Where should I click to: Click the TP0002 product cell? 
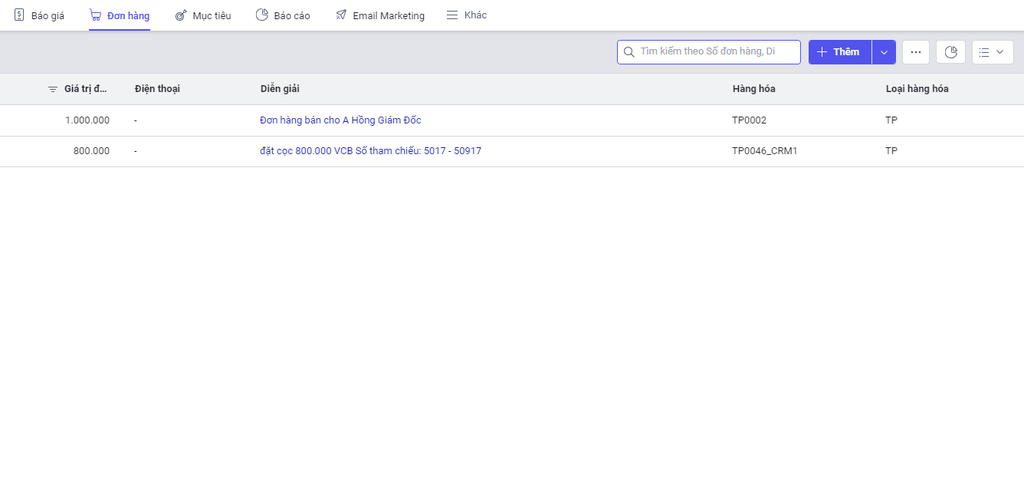click(x=749, y=120)
